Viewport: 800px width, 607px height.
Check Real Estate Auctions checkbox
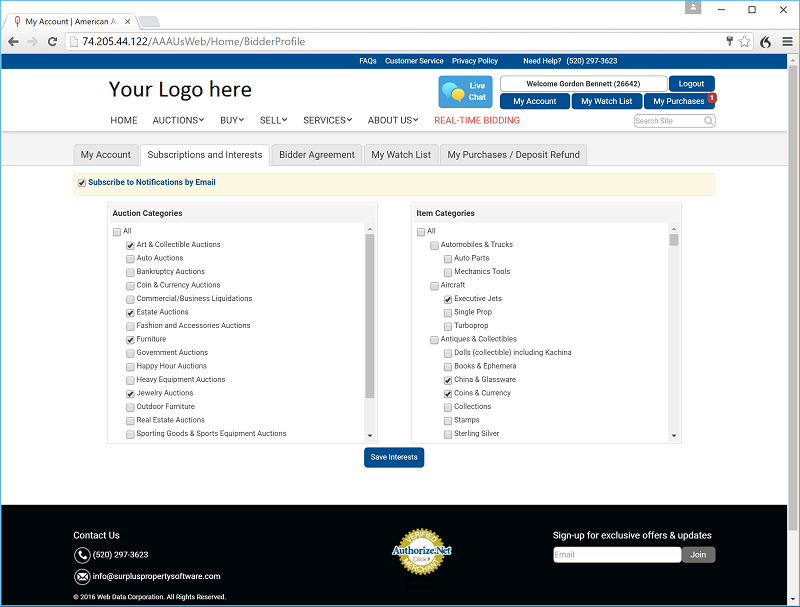pos(130,421)
